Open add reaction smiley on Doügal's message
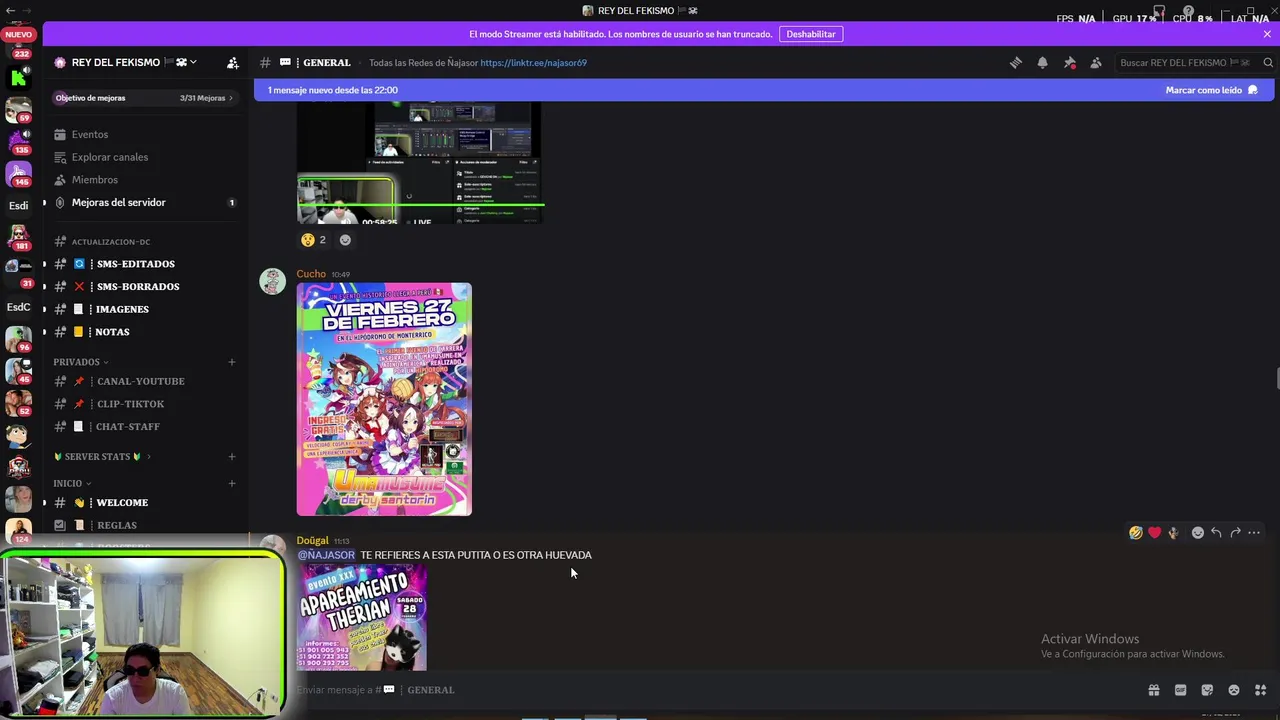Image resolution: width=1280 pixels, height=720 pixels. [x=1198, y=533]
